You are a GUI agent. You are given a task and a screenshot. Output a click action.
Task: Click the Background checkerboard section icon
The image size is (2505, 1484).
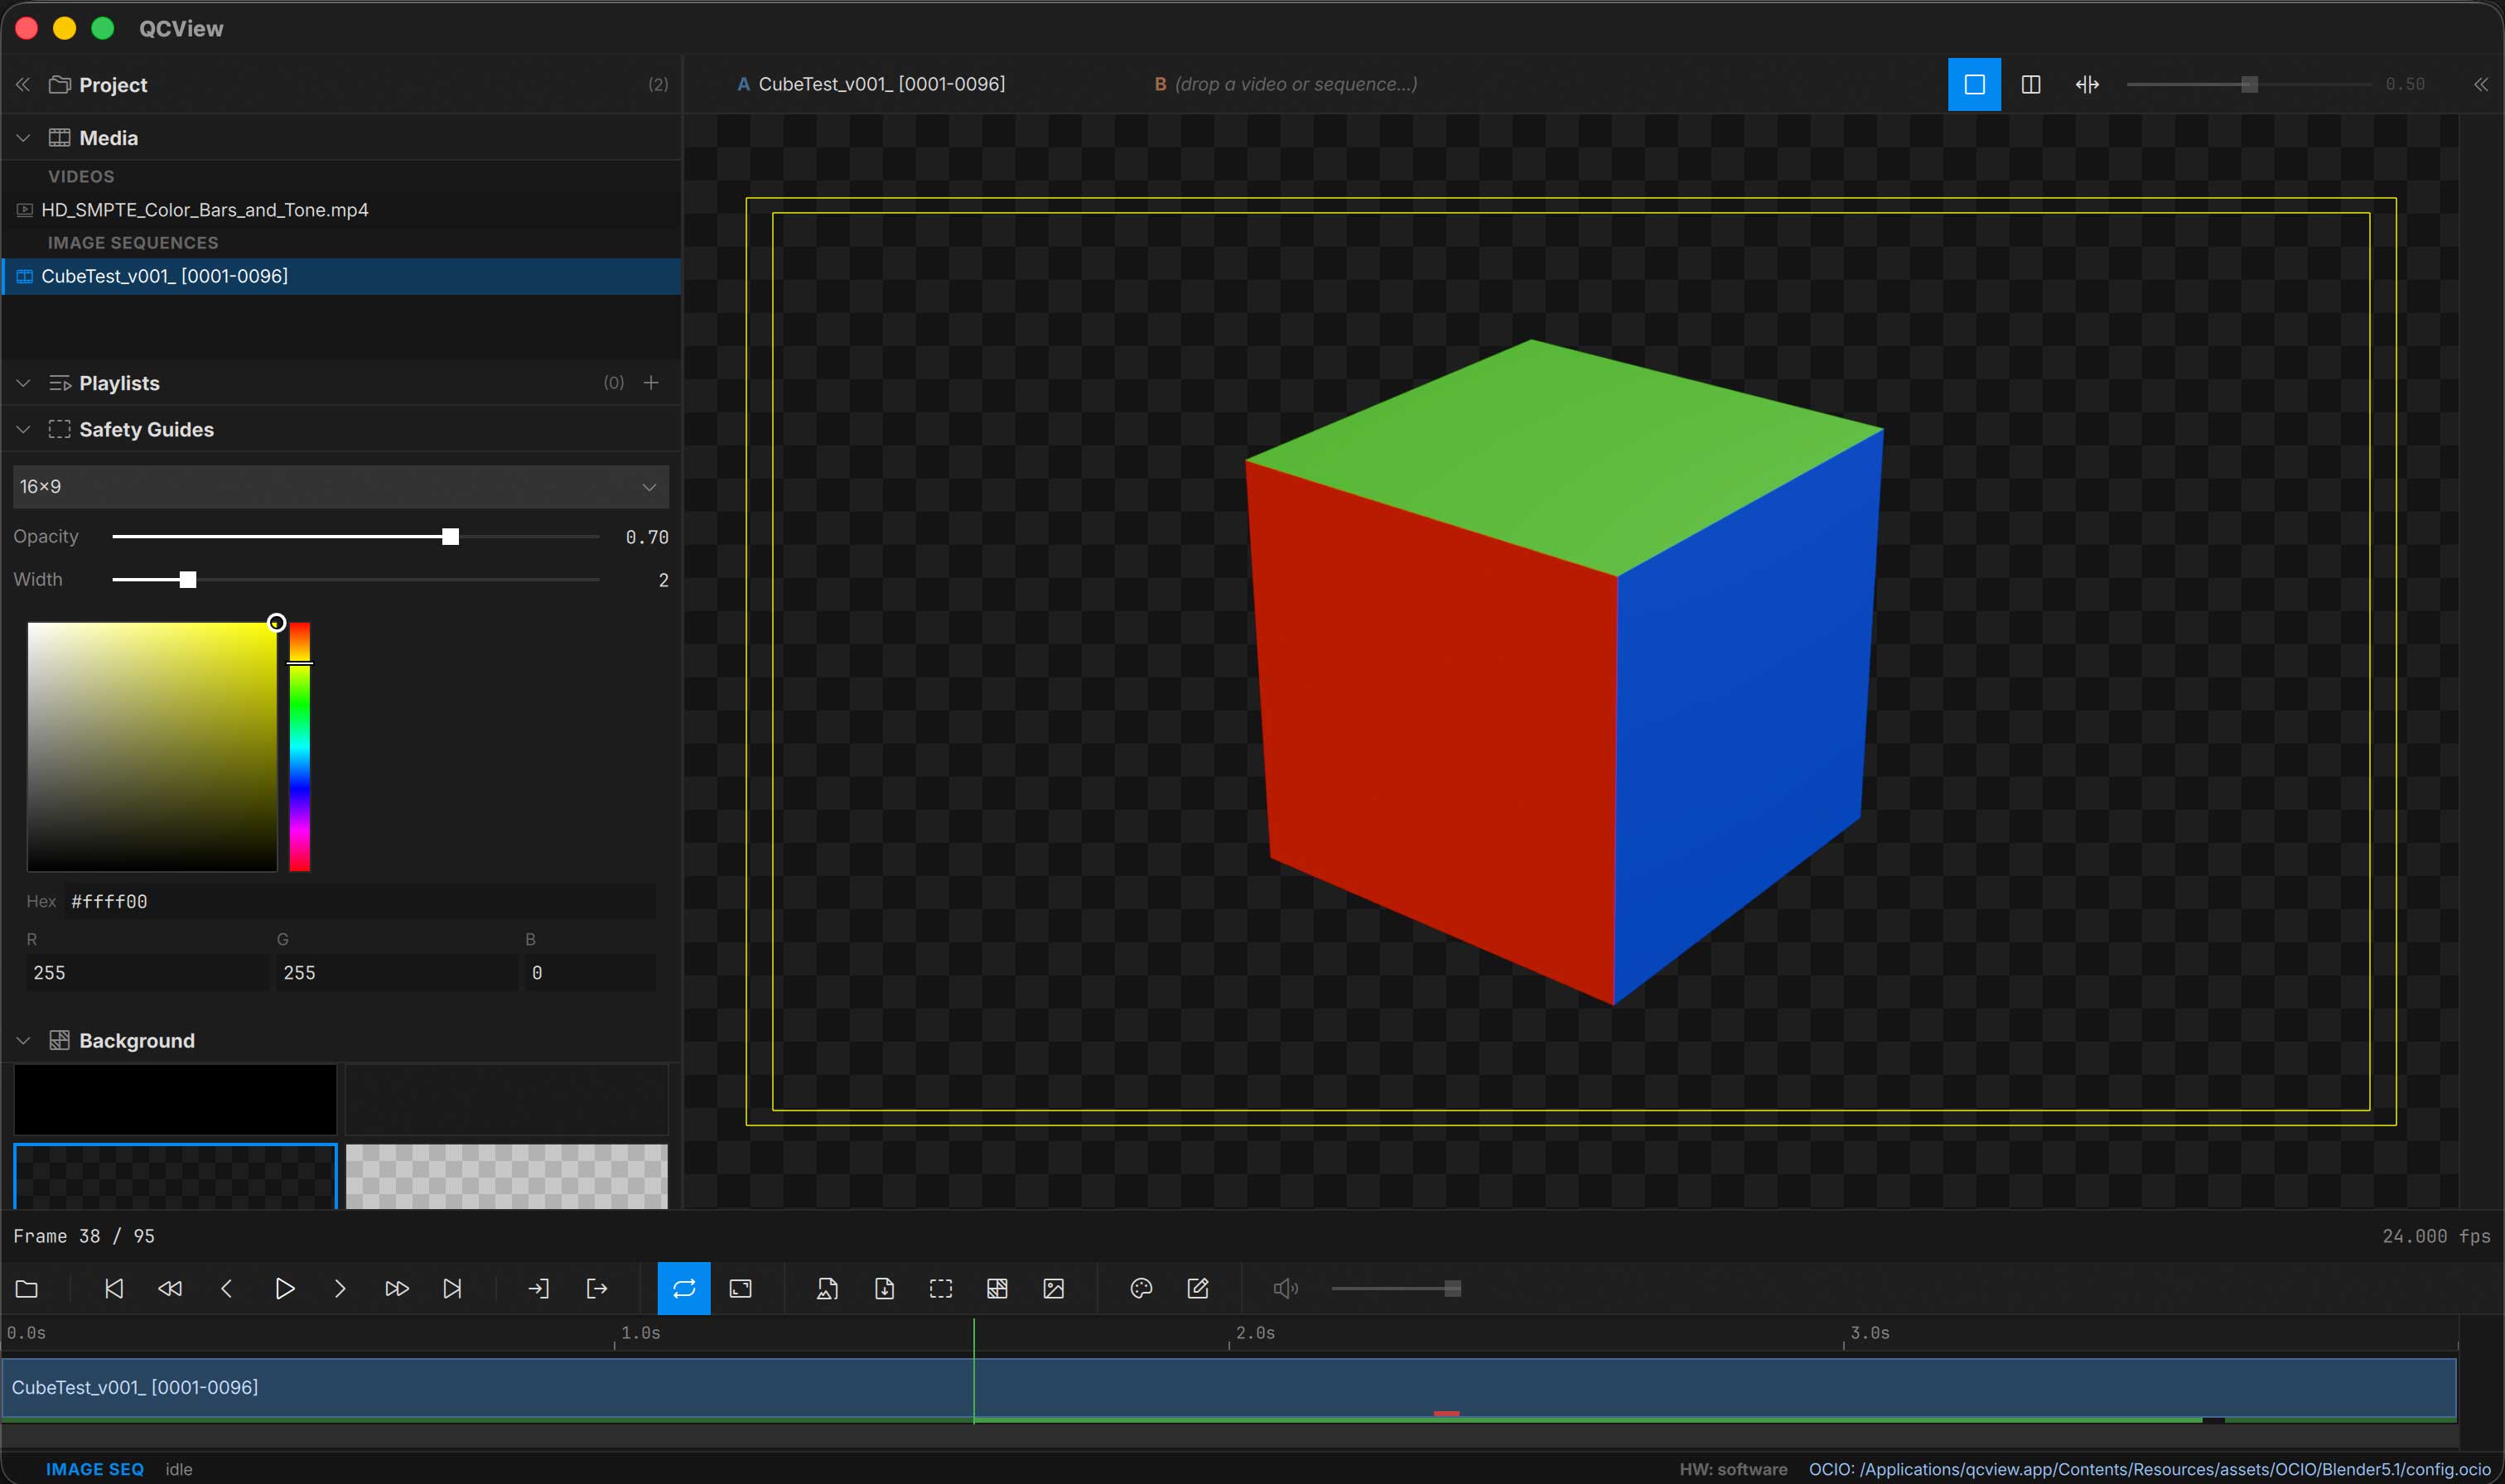tap(60, 1040)
